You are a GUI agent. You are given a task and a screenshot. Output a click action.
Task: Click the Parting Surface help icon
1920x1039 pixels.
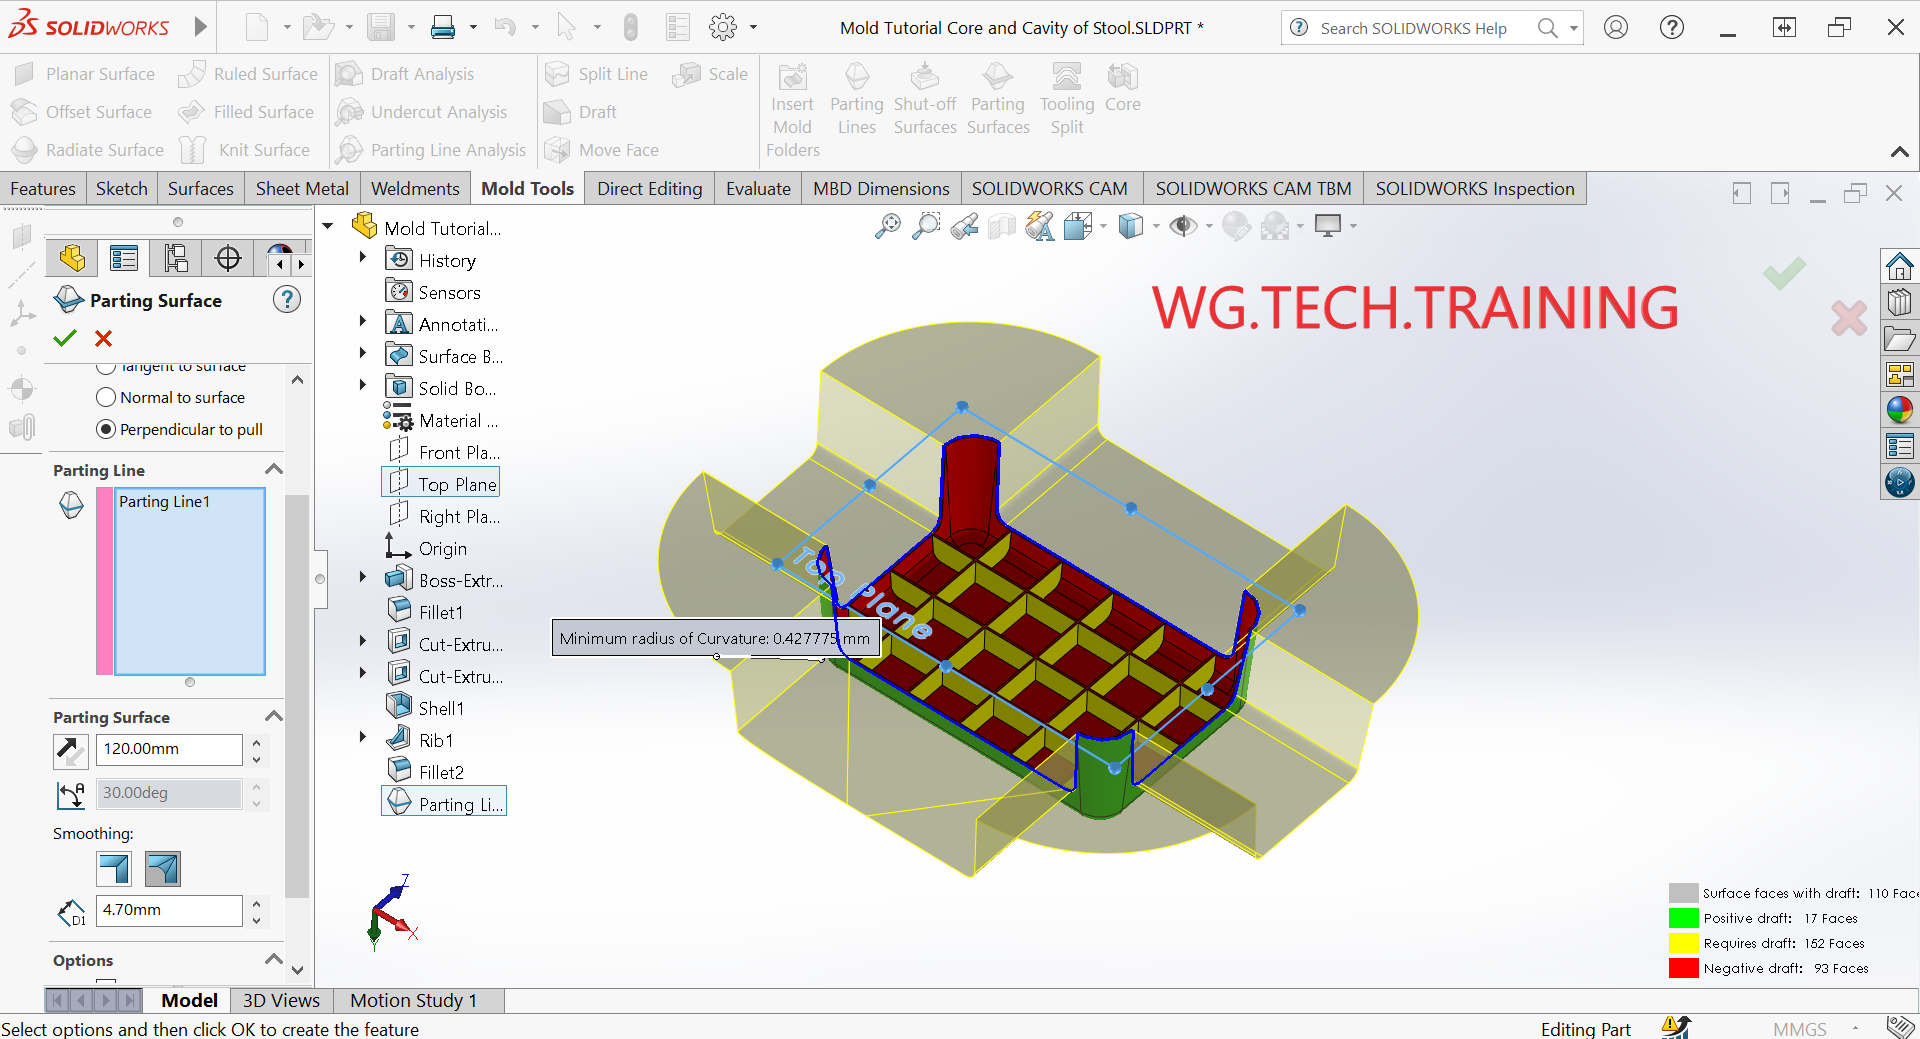287,299
